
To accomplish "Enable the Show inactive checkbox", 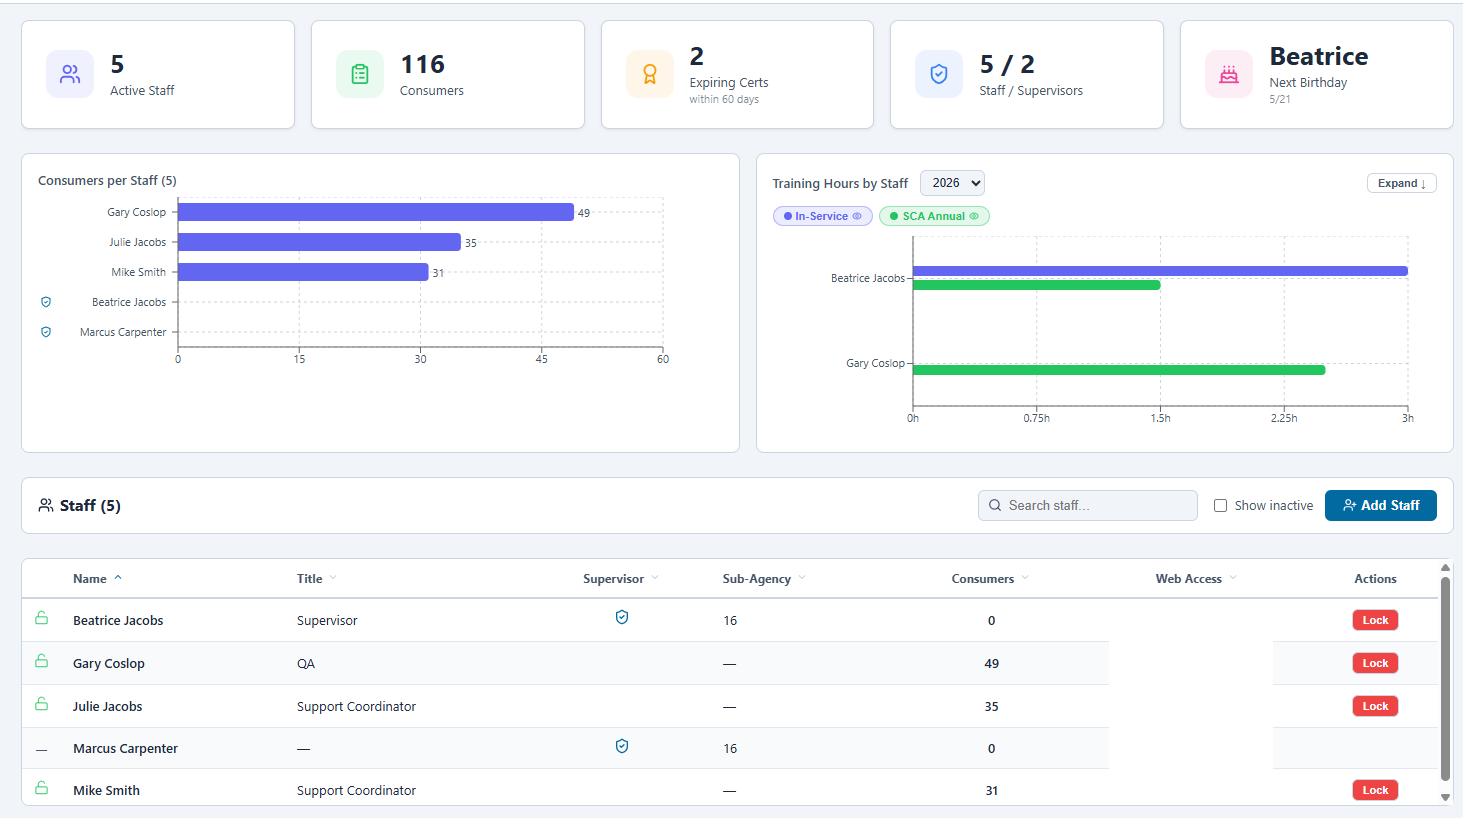I will [1220, 506].
